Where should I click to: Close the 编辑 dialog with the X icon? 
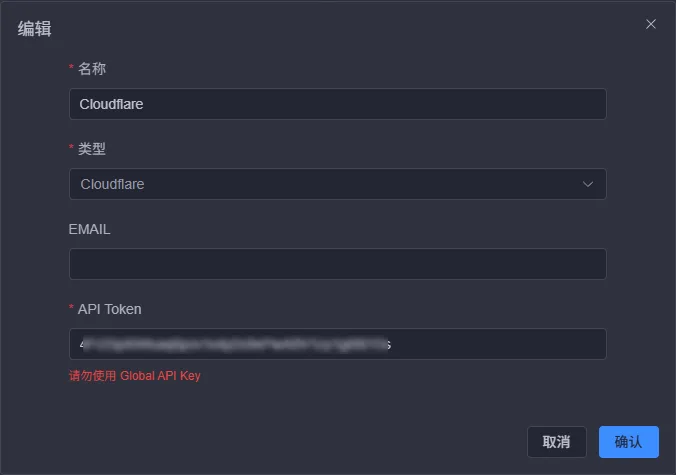pyautogui.click(x=651, y=24)
